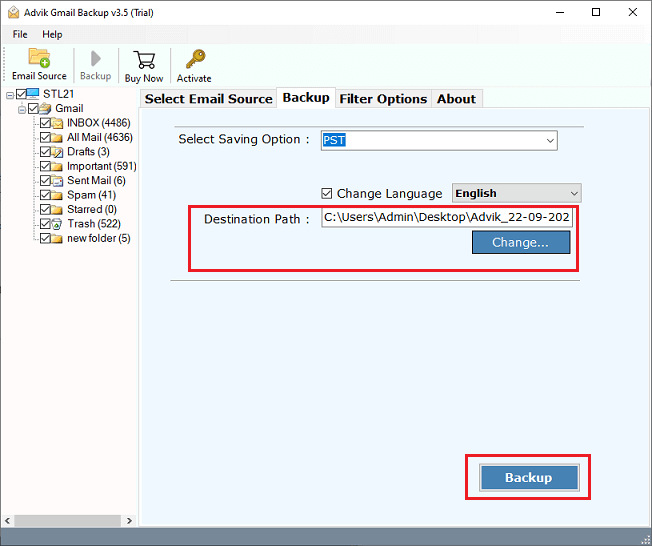This screenshot has width=652, height=546.
Task: Select the new folder (5) label
Action: [x=99, y=238]
